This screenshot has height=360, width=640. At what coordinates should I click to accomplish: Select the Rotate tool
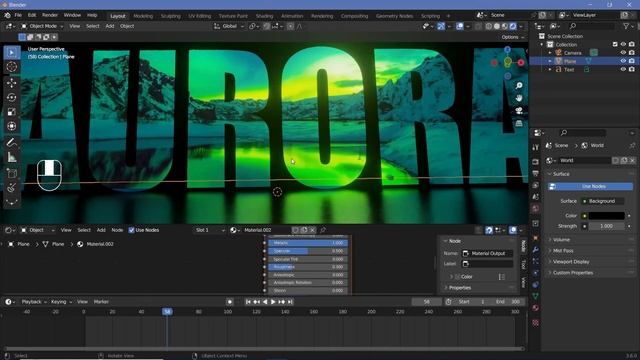tap(12, 97)
